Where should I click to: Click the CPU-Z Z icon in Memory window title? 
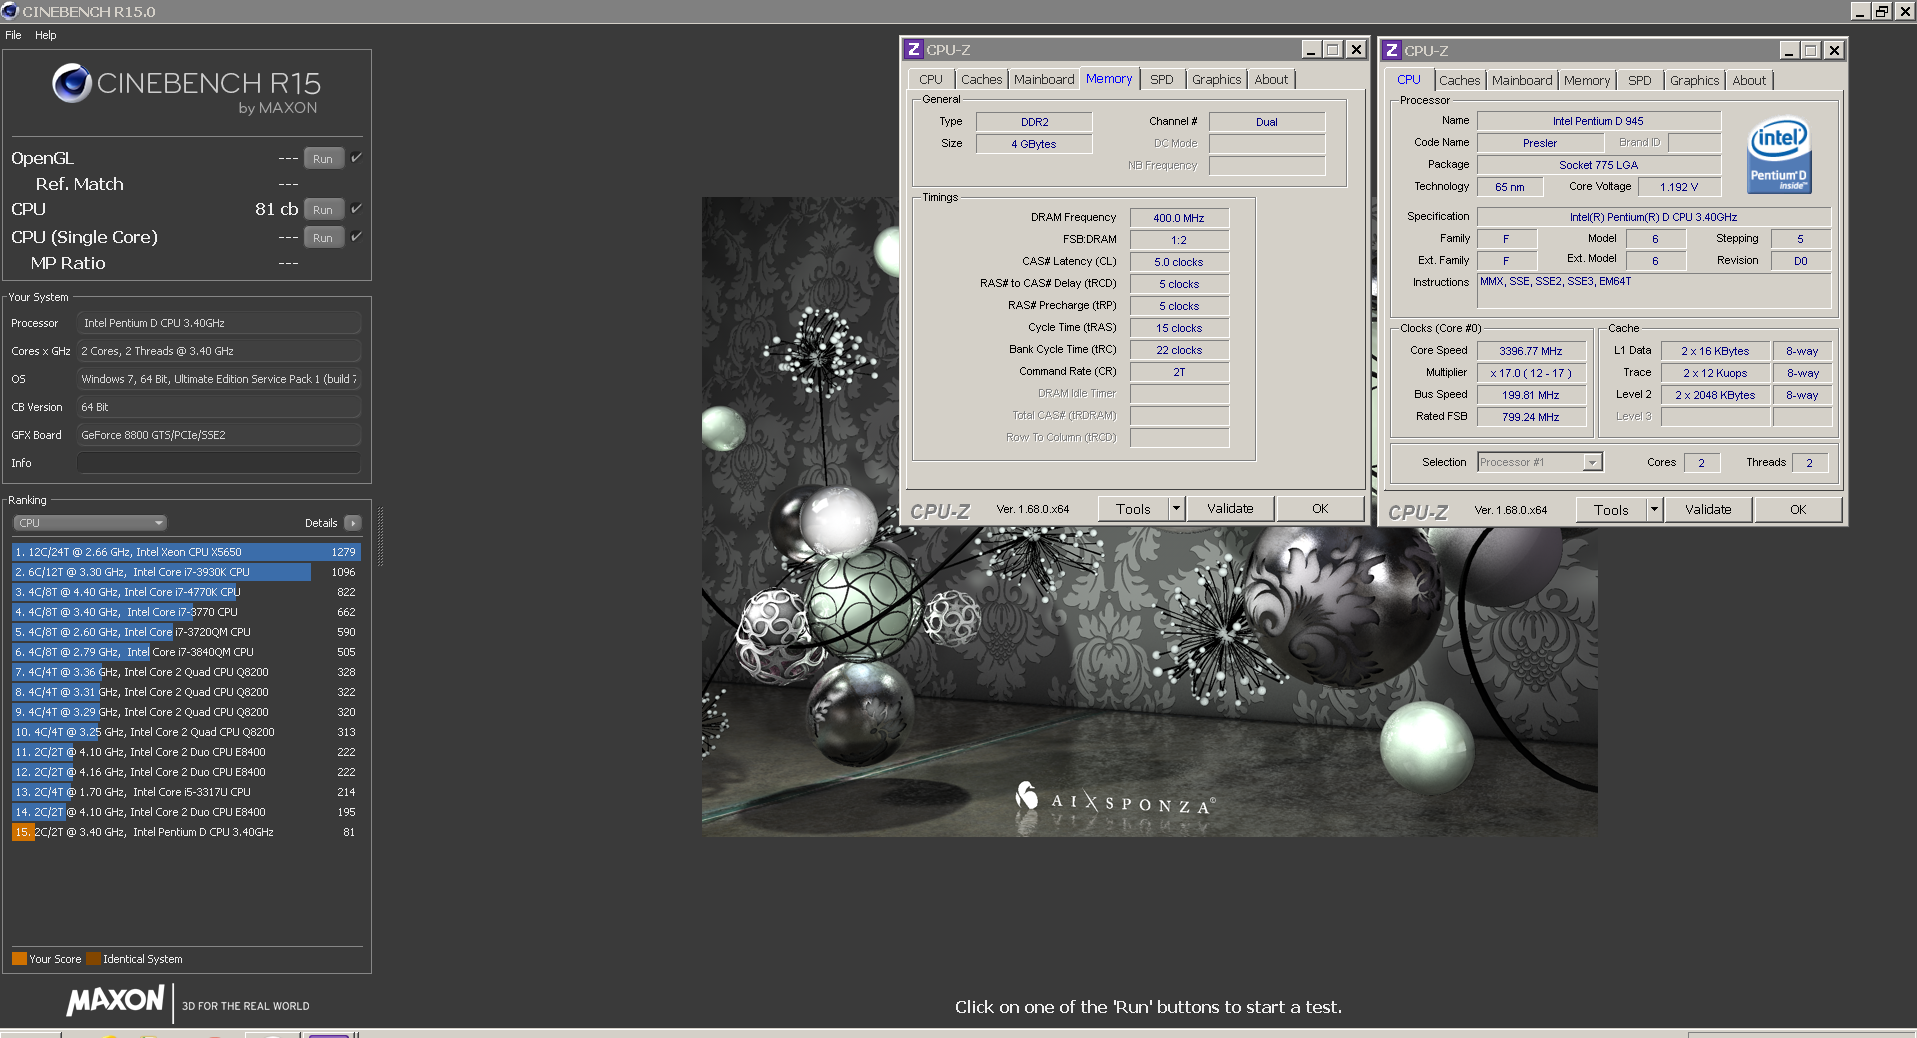click(913, 49)
